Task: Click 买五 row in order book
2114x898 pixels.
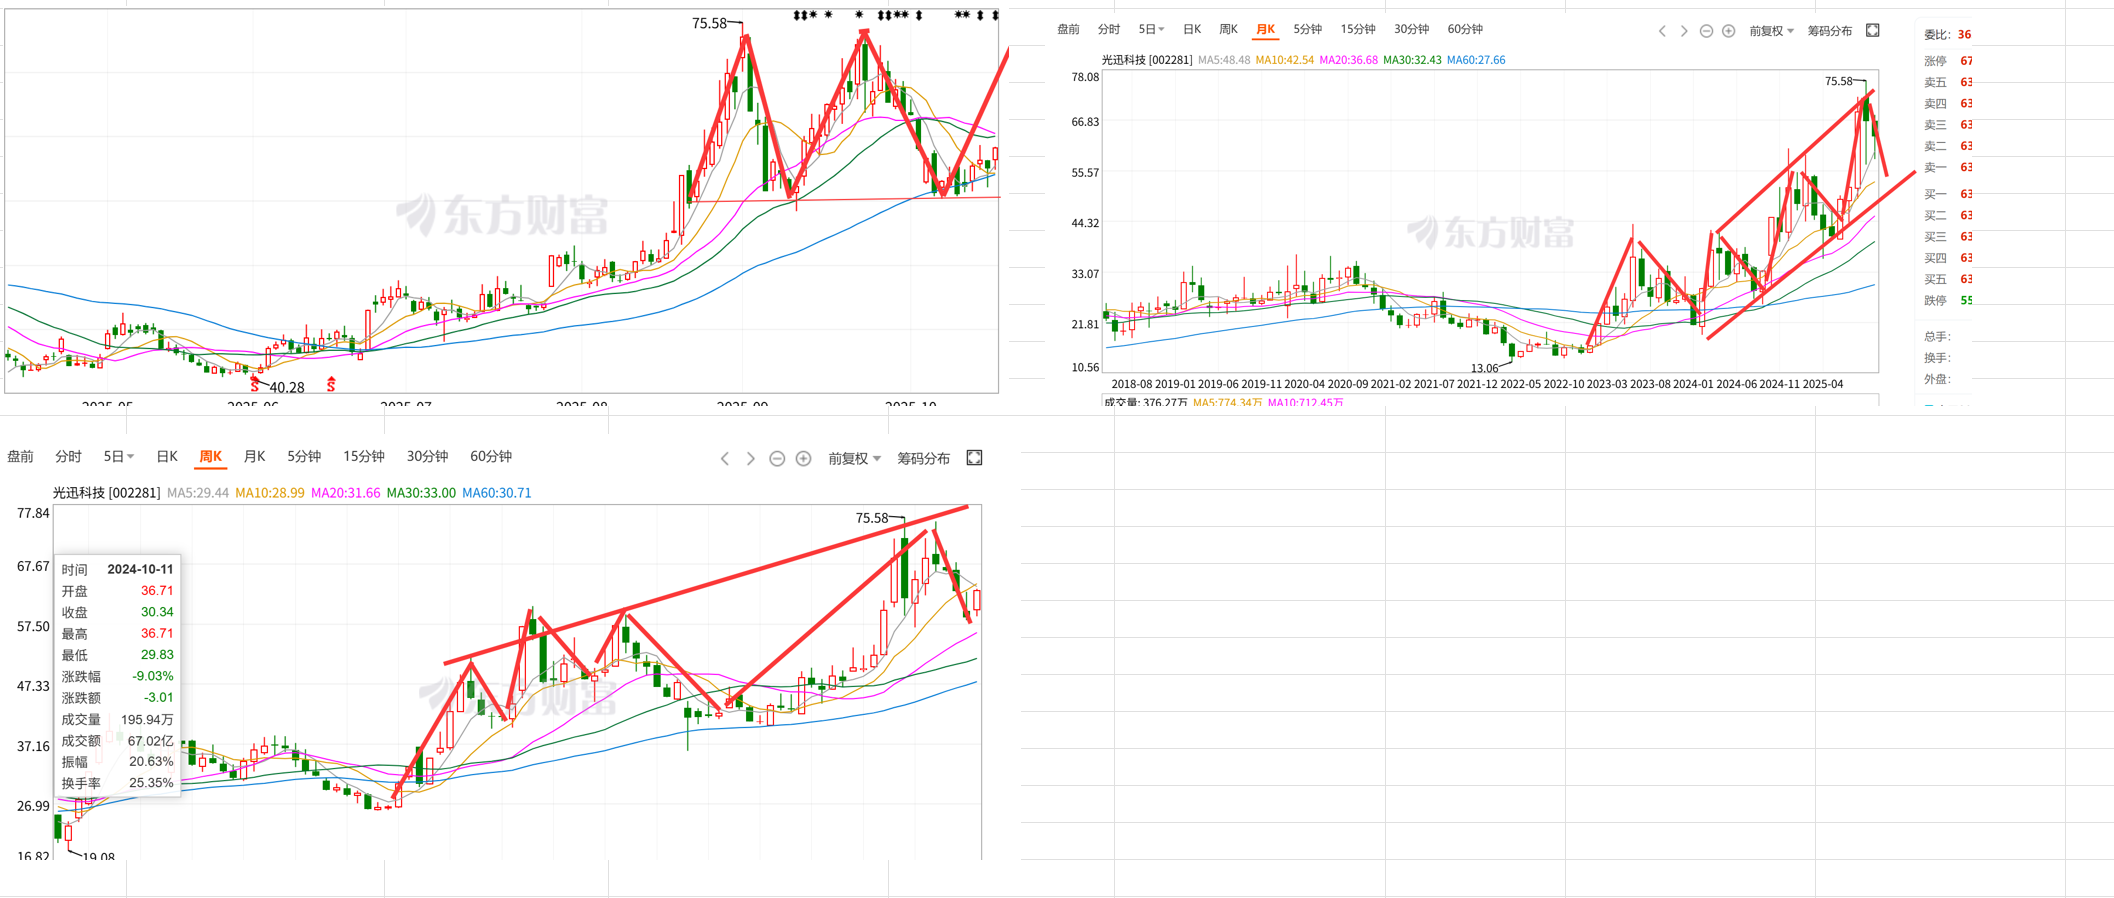Action: click(x=1947, y=279)
